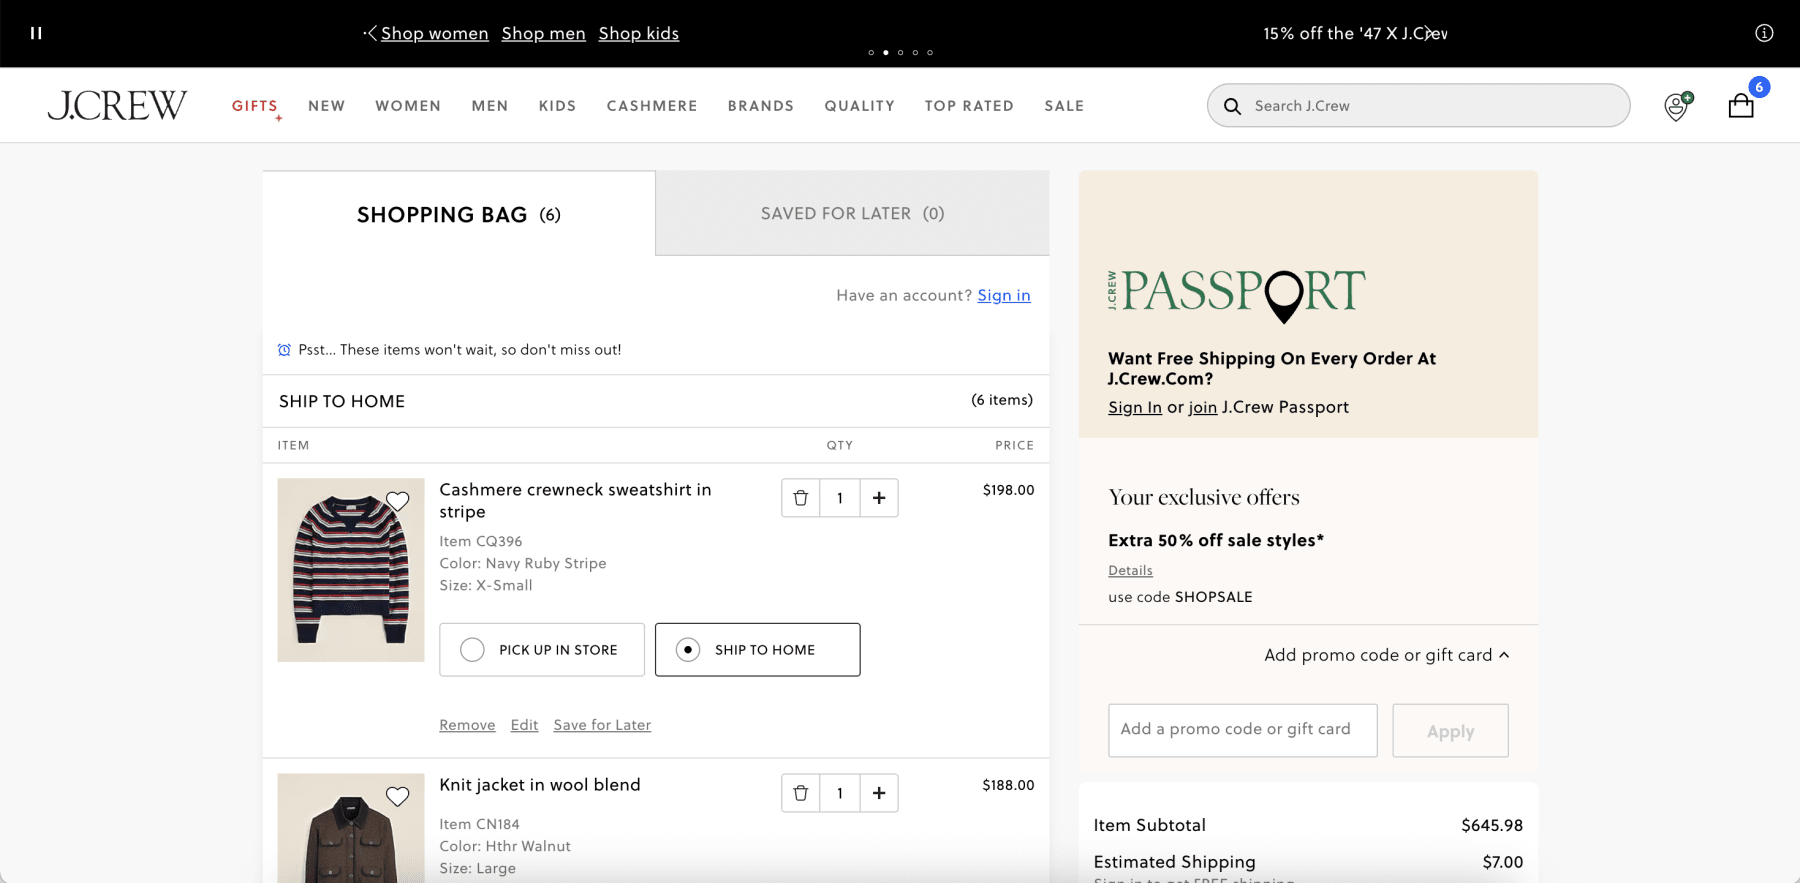Click the promo code input field
Viewport: 1800px width, 883px height.
(1242, 730)
